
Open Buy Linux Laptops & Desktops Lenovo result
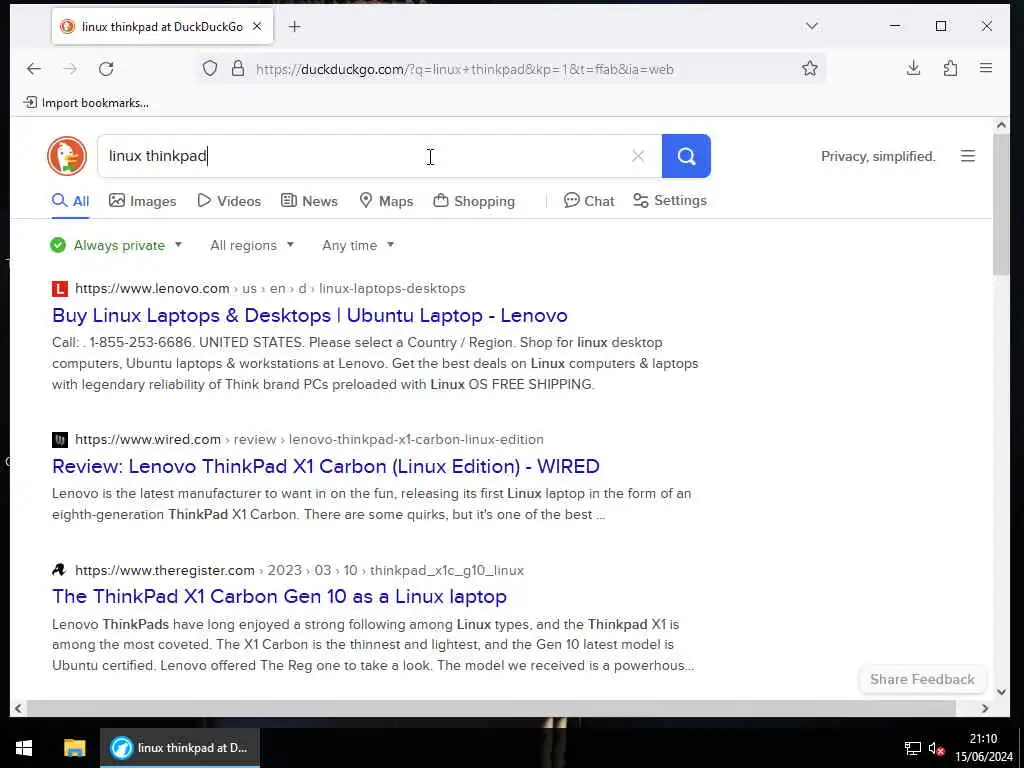click(x=310, y=315)
